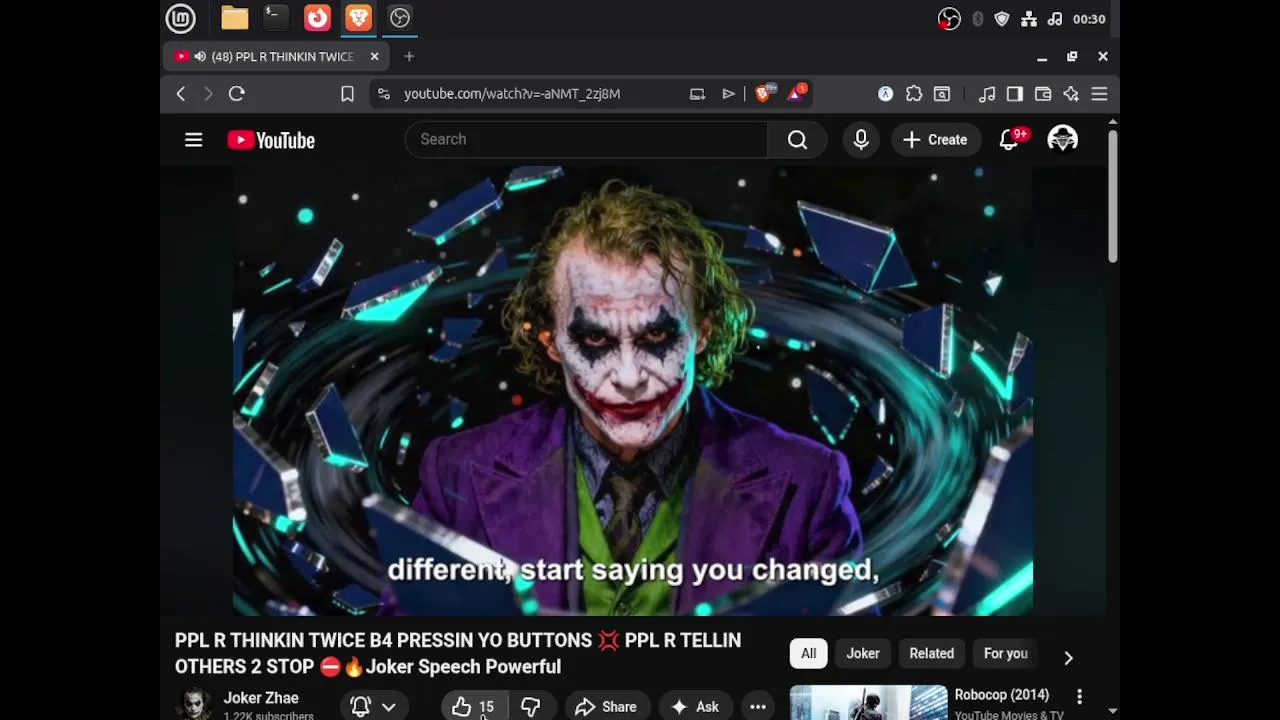Click the media cast icon in address bar
This screenshot has height=720, width=1280.
pyautogui.click(x=697, y=94)
